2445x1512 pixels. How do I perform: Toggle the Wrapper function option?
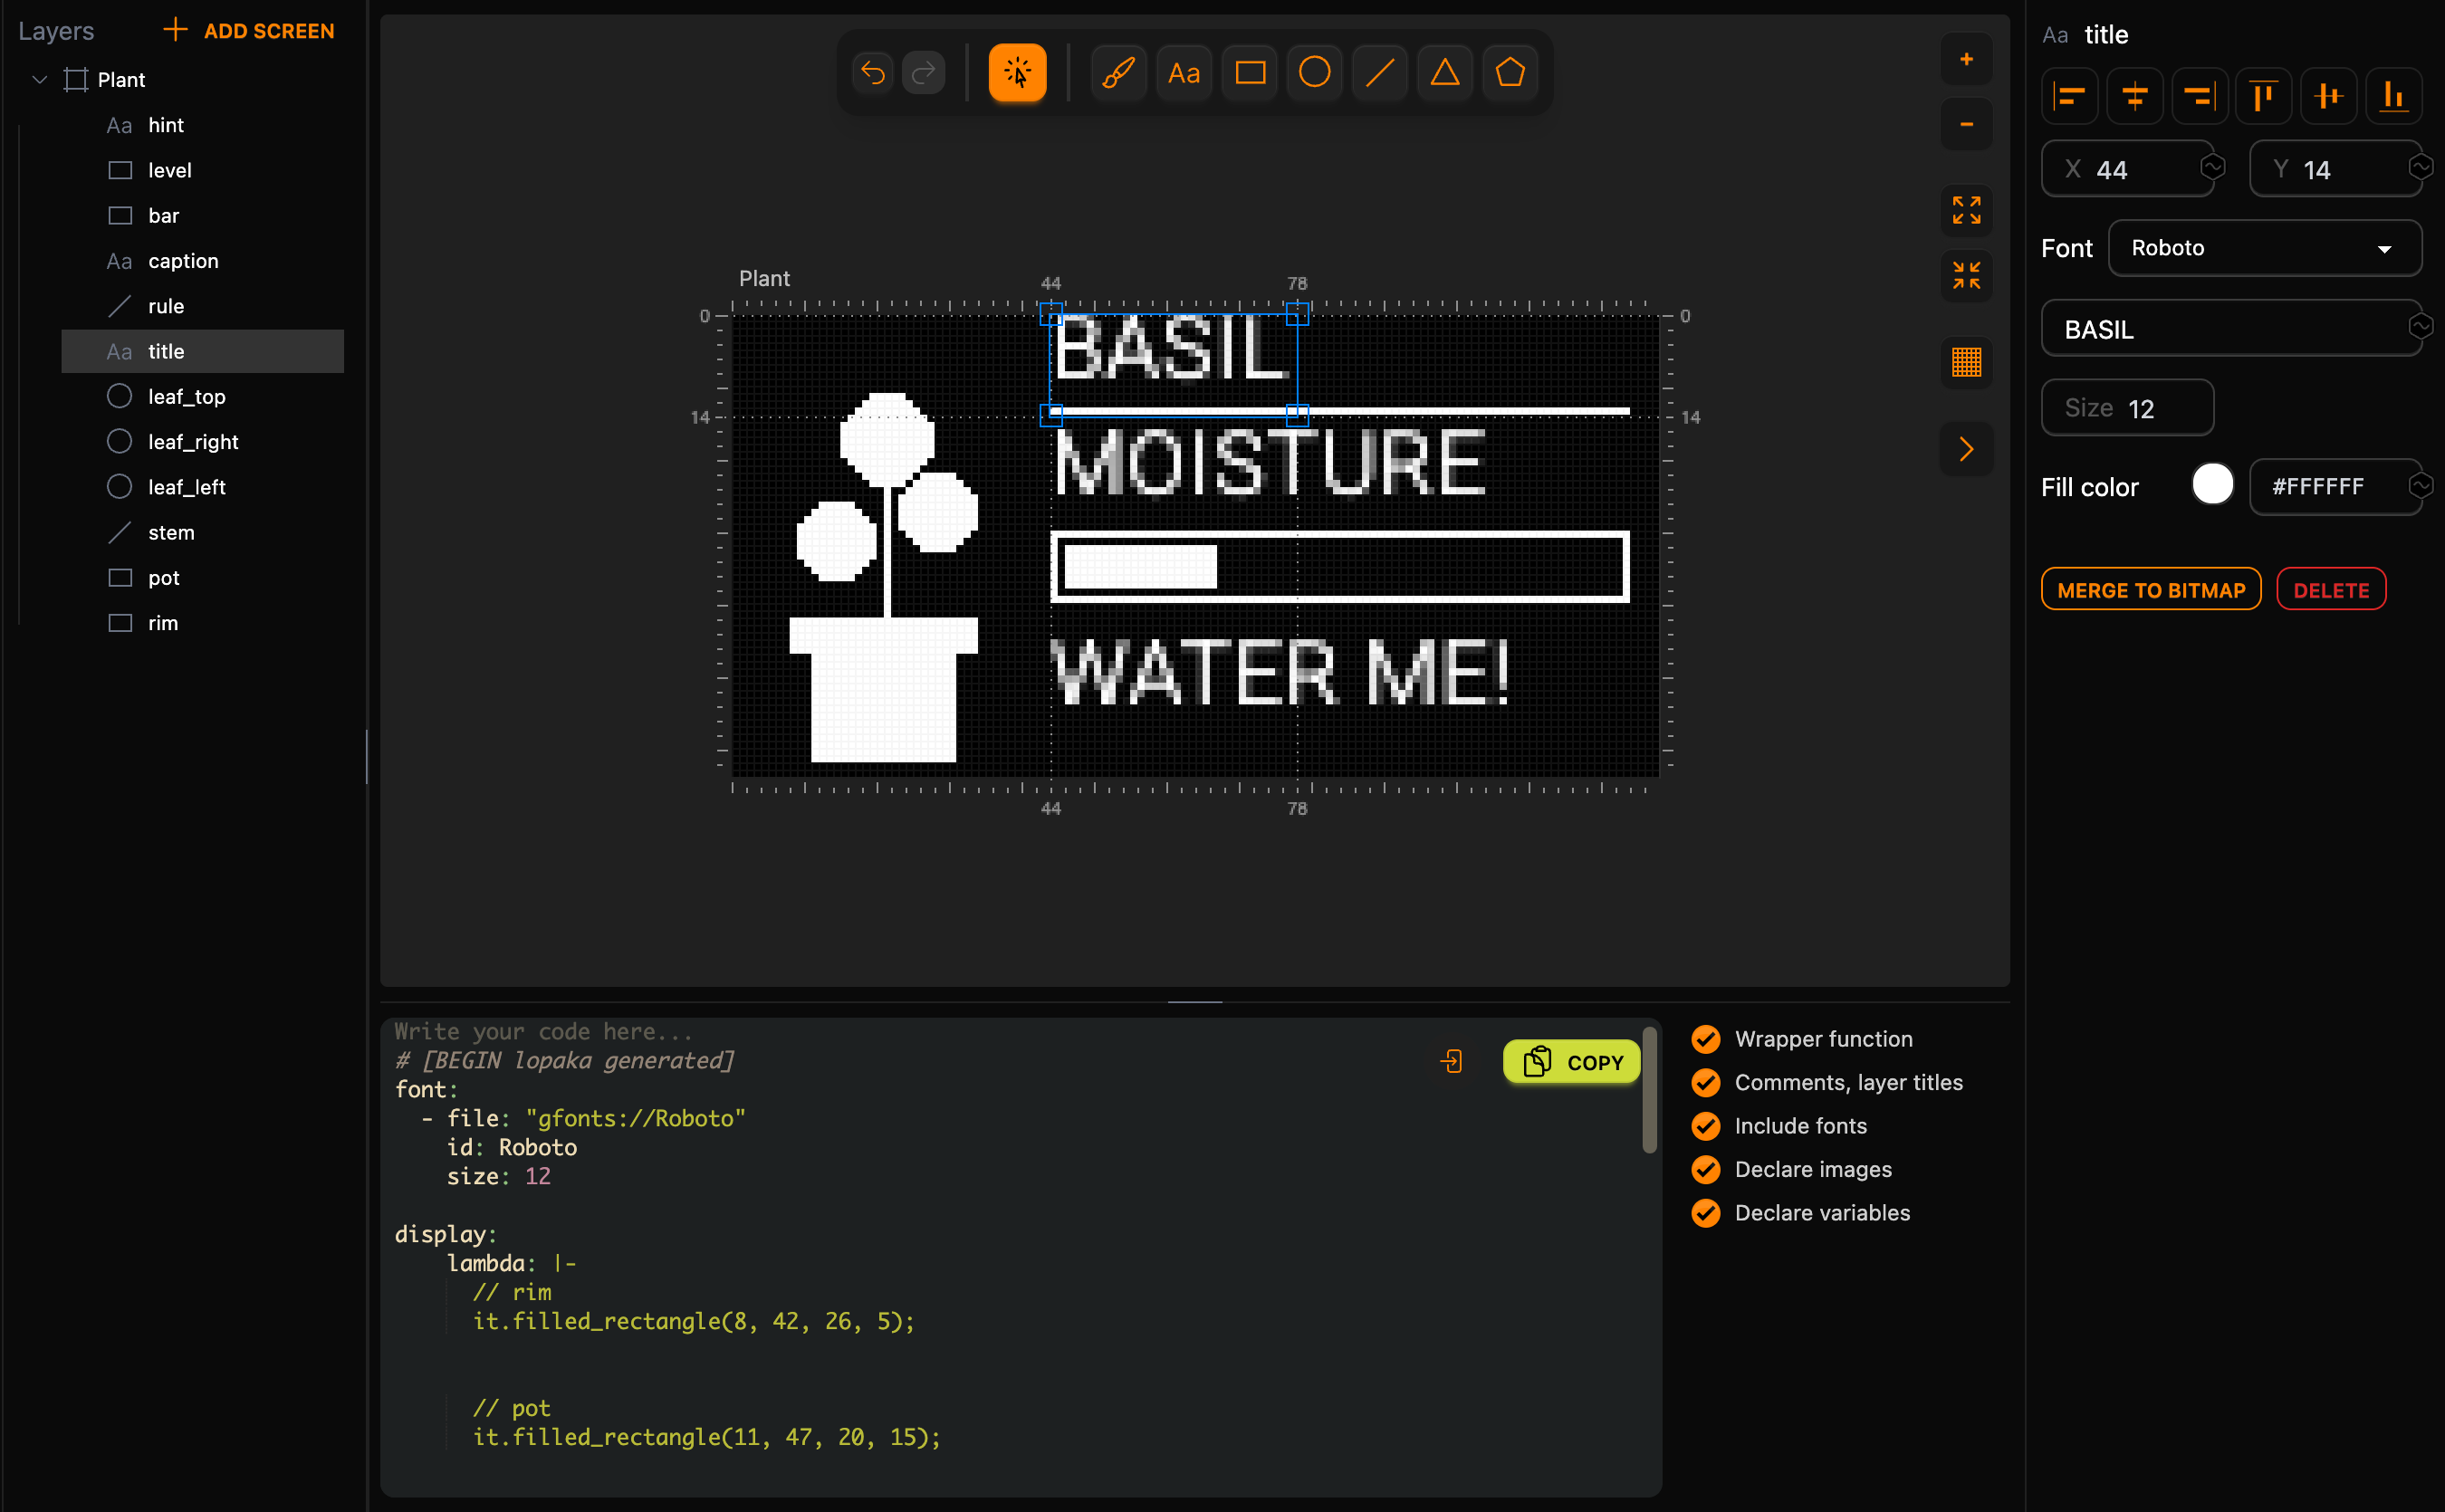1802,1039
